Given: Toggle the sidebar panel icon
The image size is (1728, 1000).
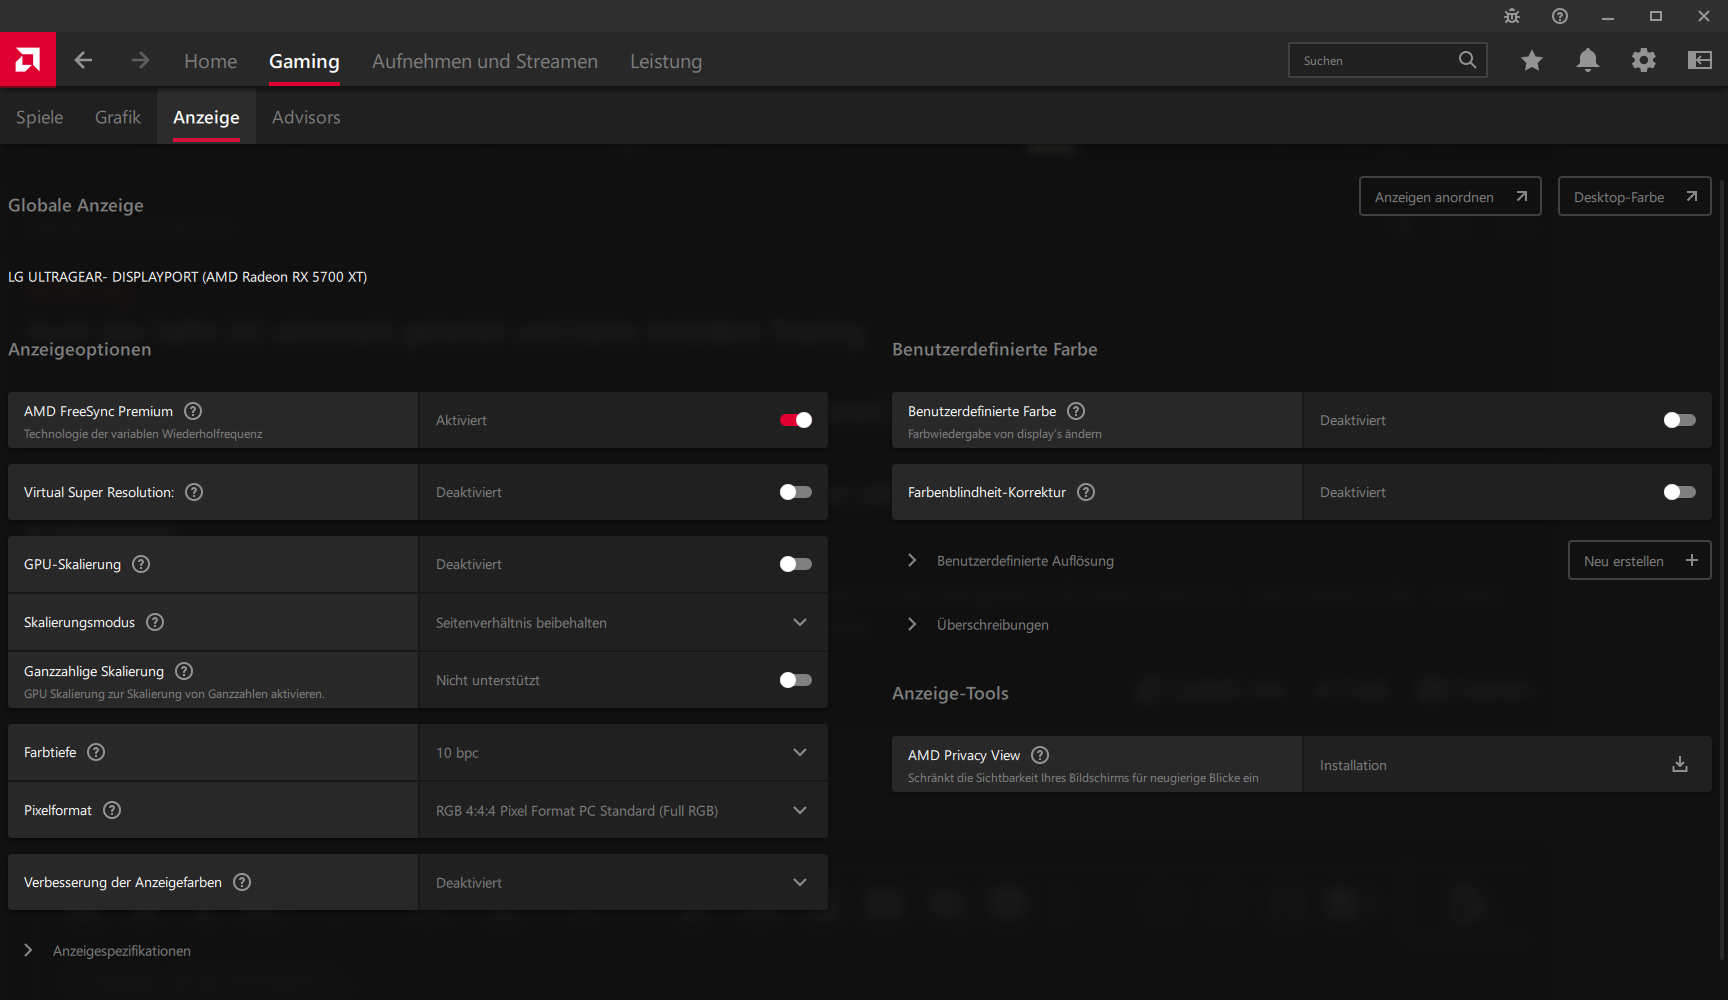Looking at the screenshot, I should tap(1700, 61).
